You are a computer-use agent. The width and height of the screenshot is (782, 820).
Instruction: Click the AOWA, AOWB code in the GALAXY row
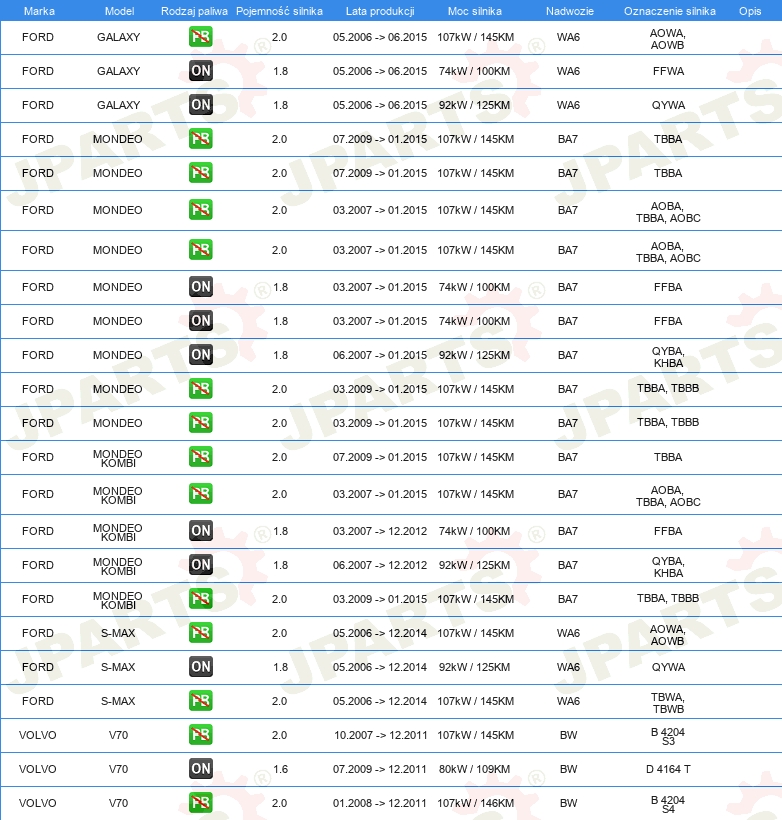667,39
